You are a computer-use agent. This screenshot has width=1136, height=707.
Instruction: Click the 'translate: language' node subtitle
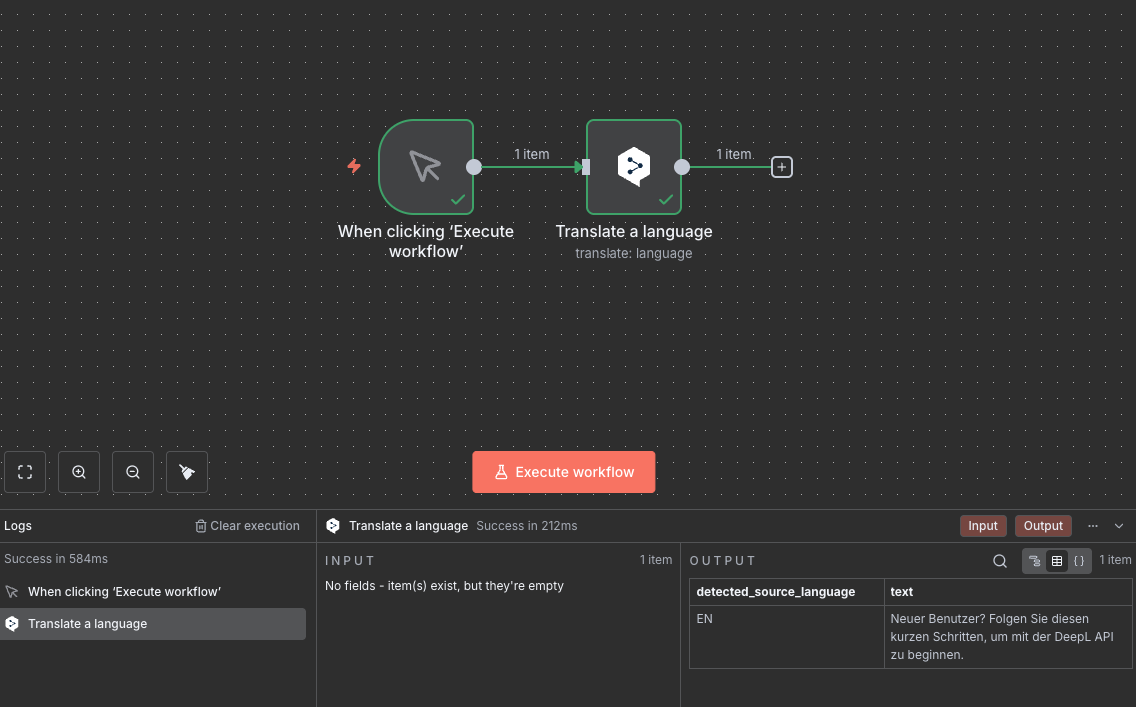tap(634, 254)
